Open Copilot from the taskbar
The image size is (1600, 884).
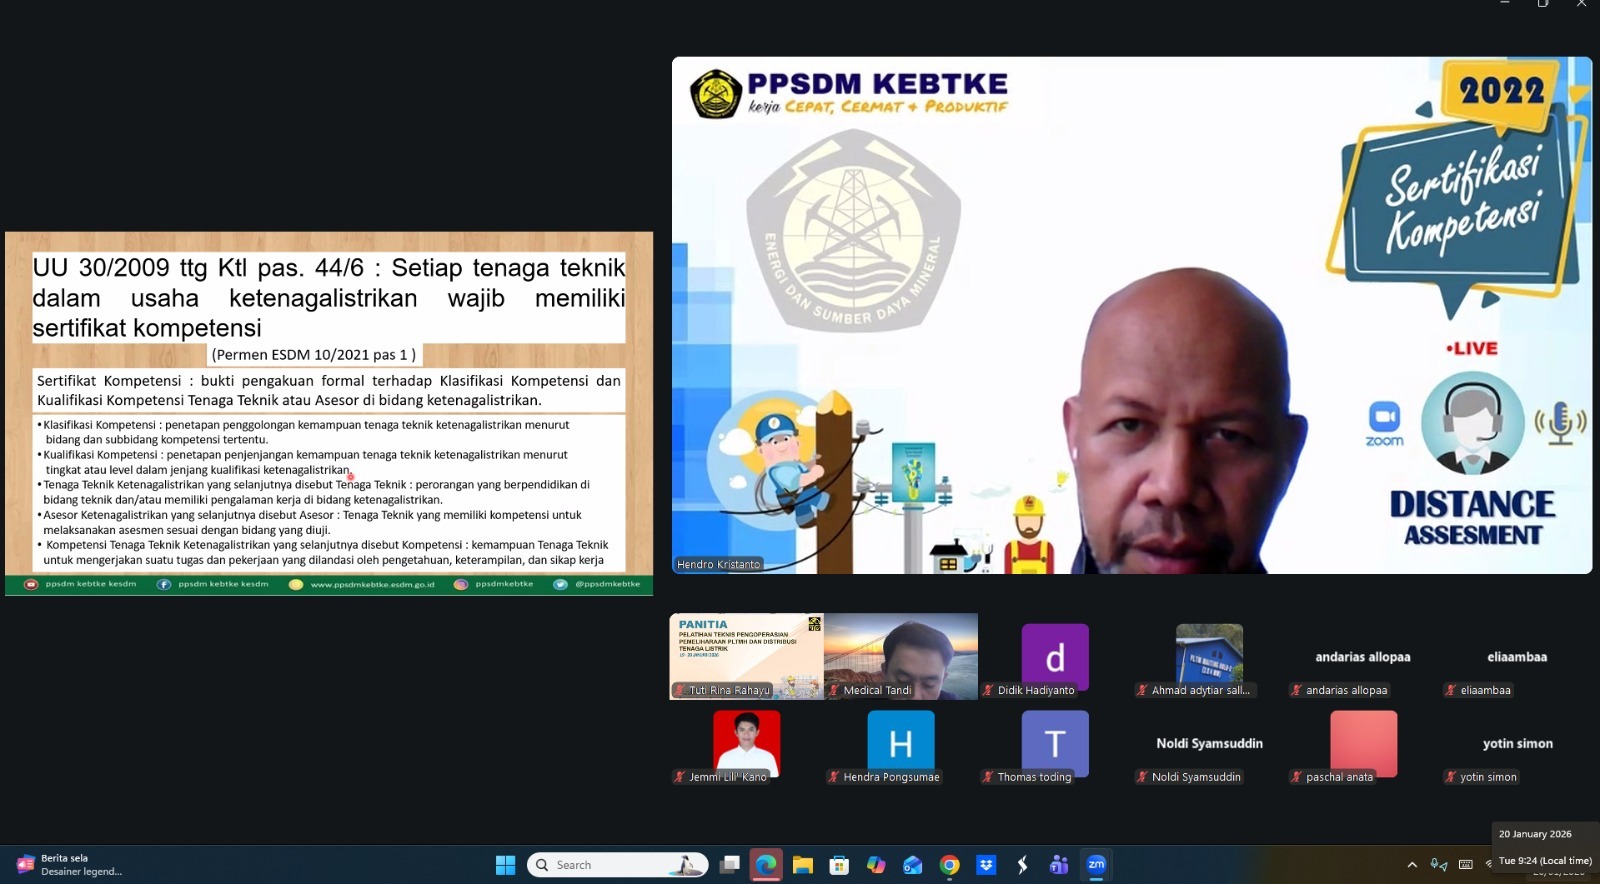pos(876,865)
